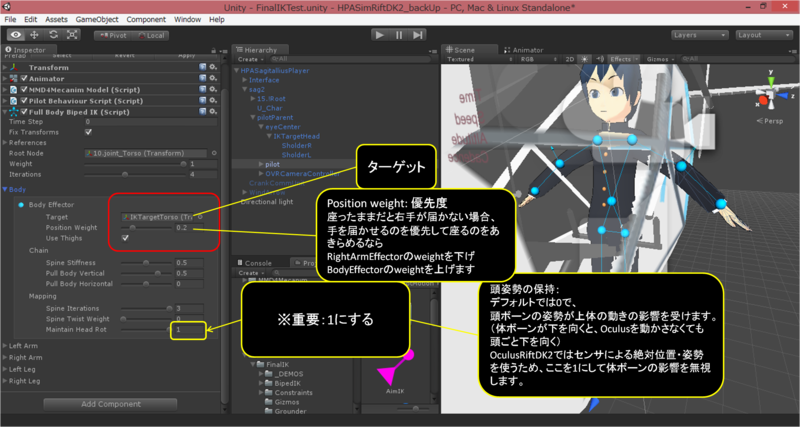The image size is (800, 427).
Task: Select the Hand (view) tool
Action: click(16, 35)
